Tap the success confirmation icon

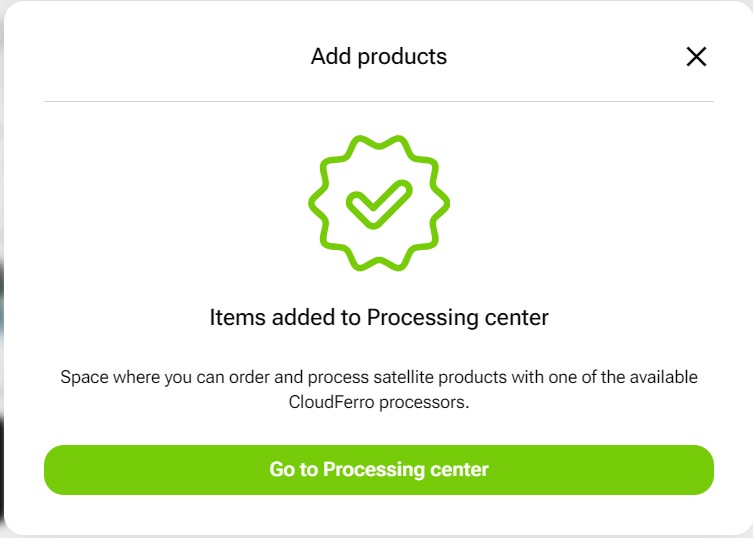coord(379,203)
